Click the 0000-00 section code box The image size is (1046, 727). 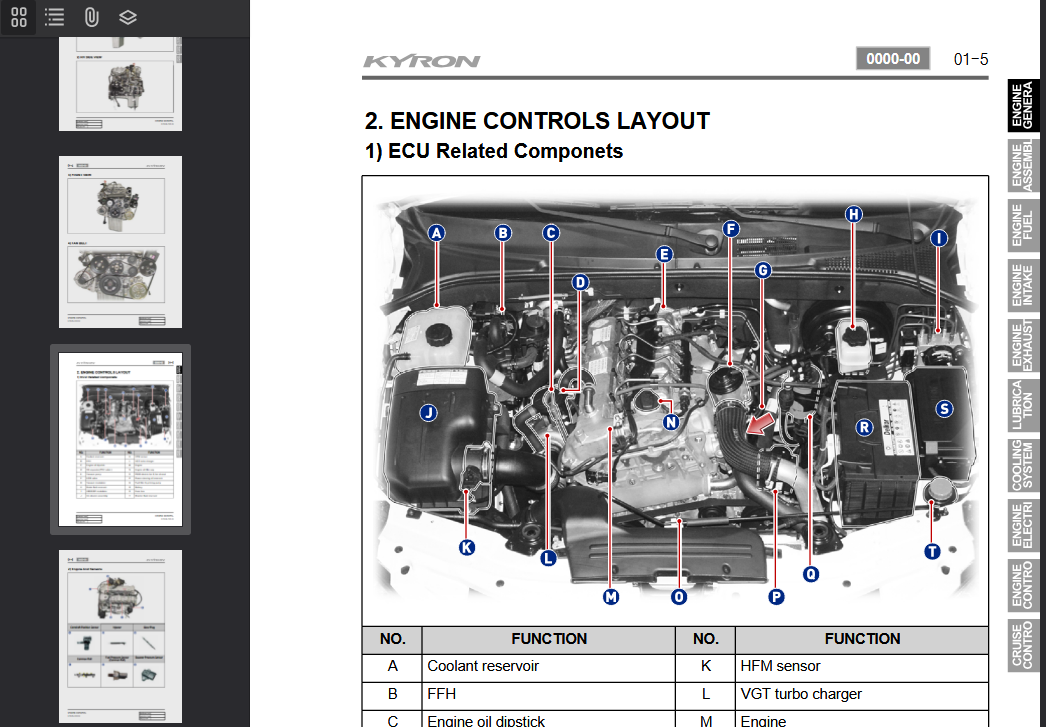(x=893, y=59)
